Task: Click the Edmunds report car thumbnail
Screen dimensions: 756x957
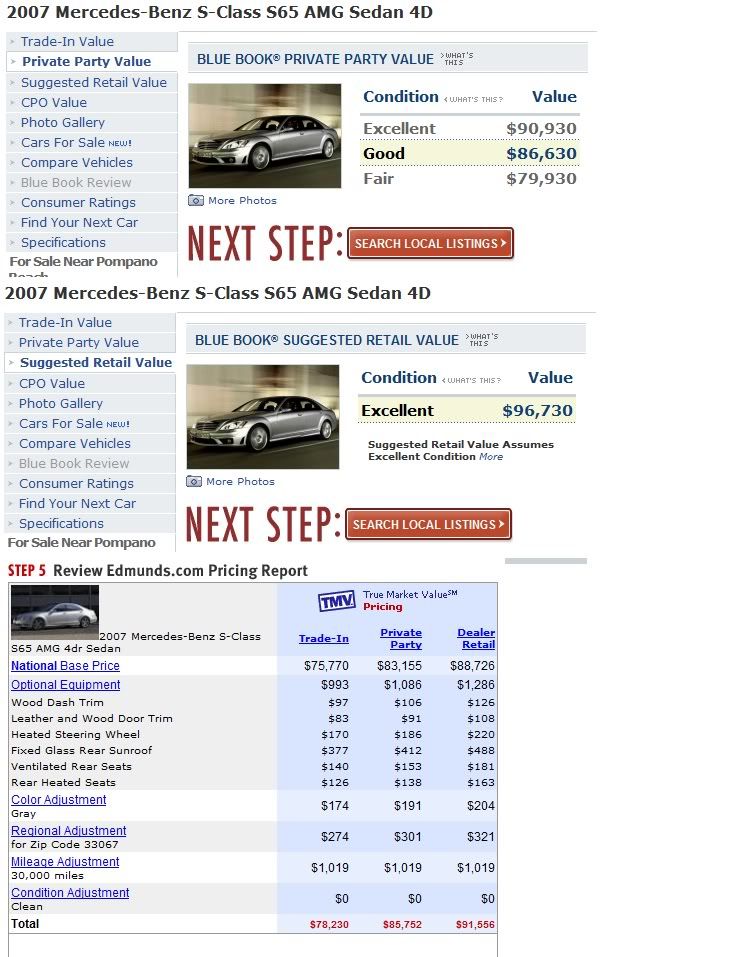Action: click(x=55, y=612)
